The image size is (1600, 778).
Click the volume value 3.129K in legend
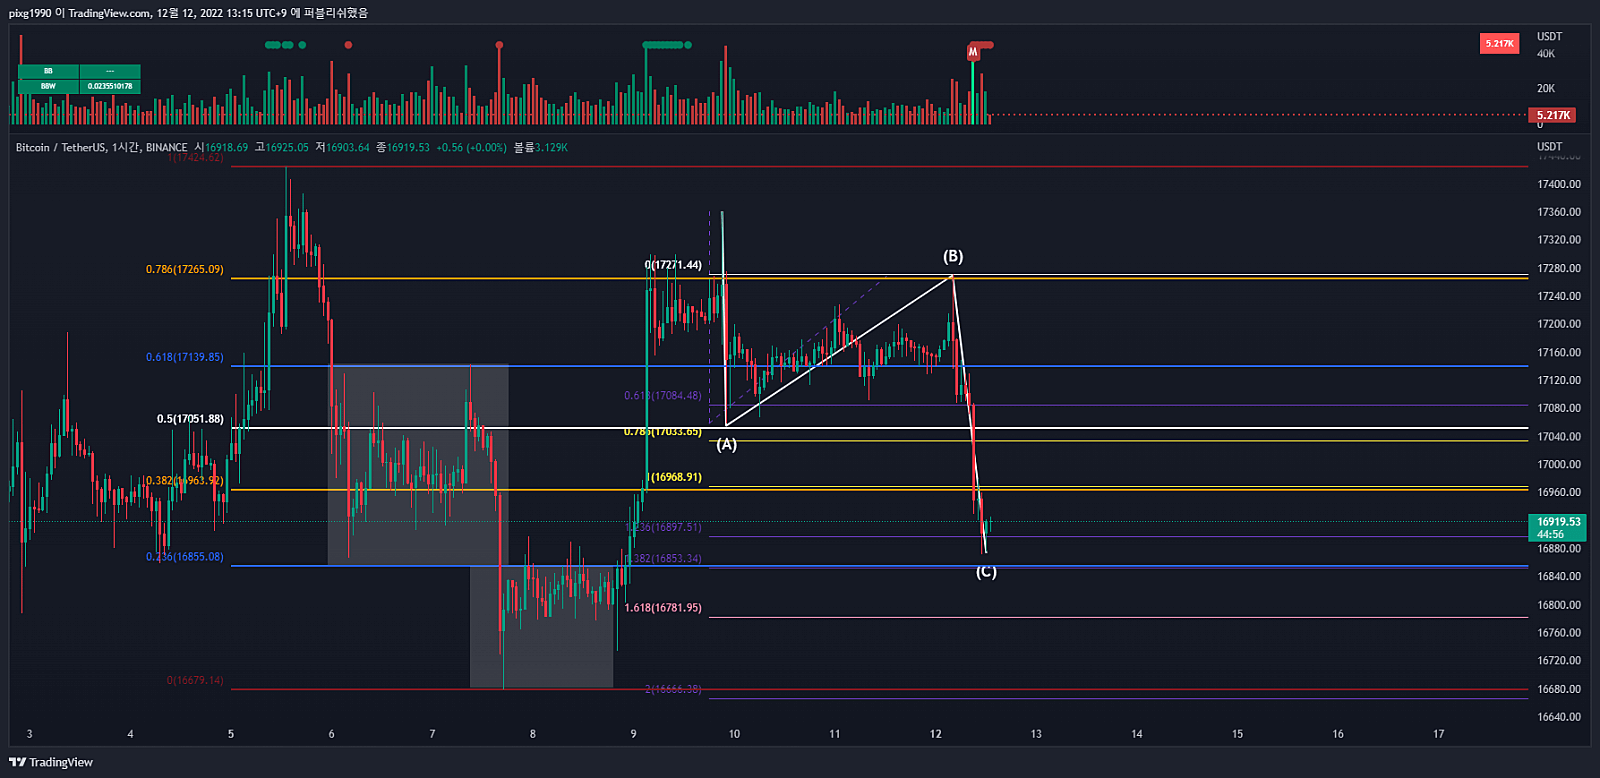click(551, 147)
